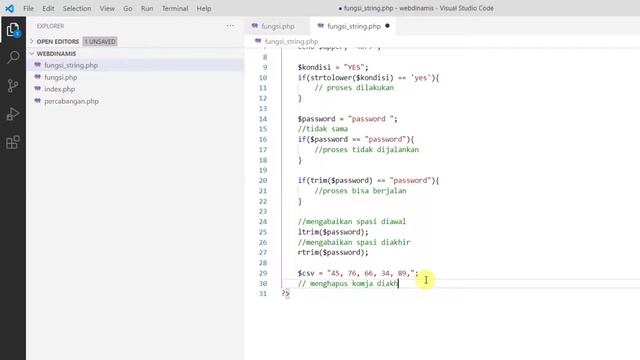The image size is (640, 360).
Task: Click '//mengabaikan spasi diawal' comment
Action: click(x=352, y=222)
